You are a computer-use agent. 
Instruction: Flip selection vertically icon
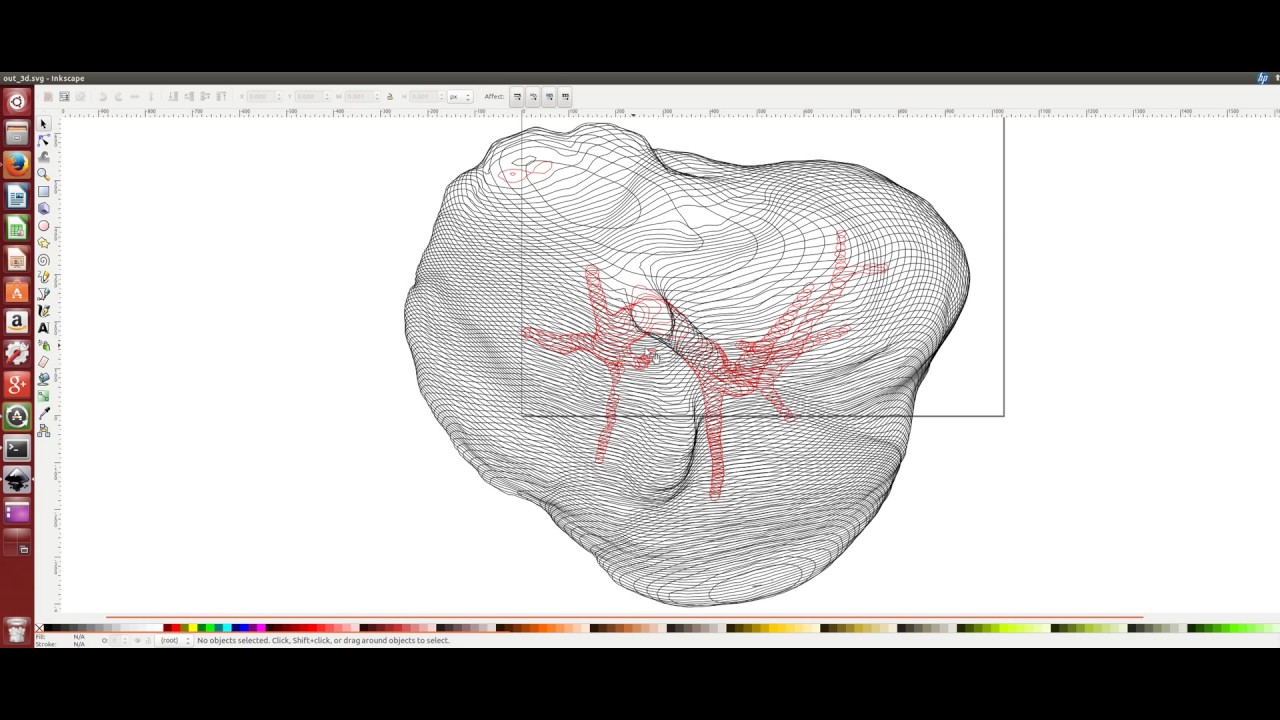pyautogui.click(x=151, y=97)
